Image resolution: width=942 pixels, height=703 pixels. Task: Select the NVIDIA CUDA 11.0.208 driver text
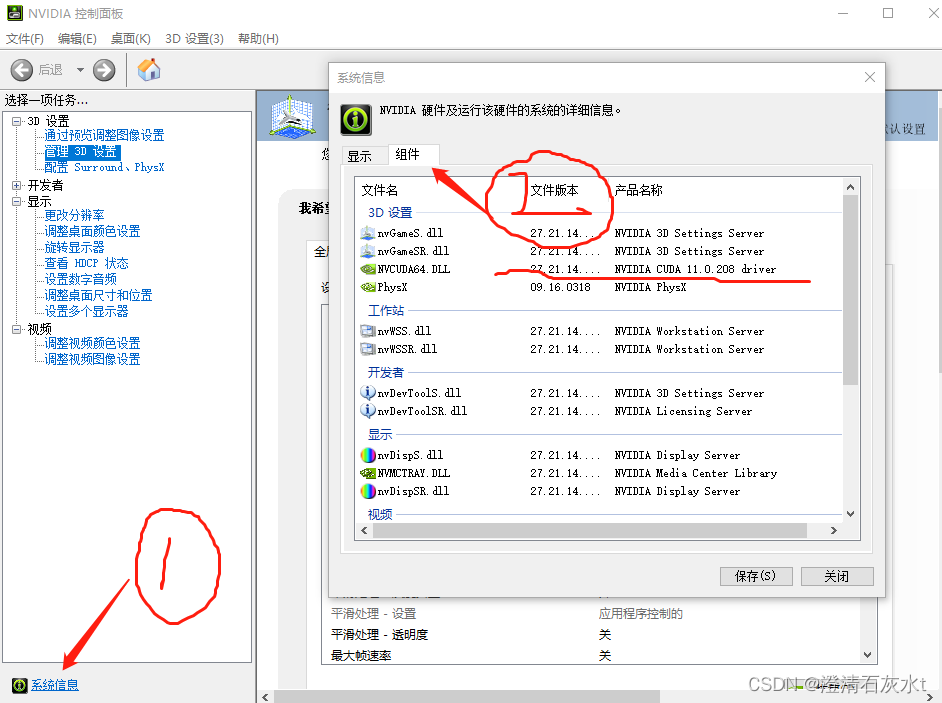[x=695, y=269]
